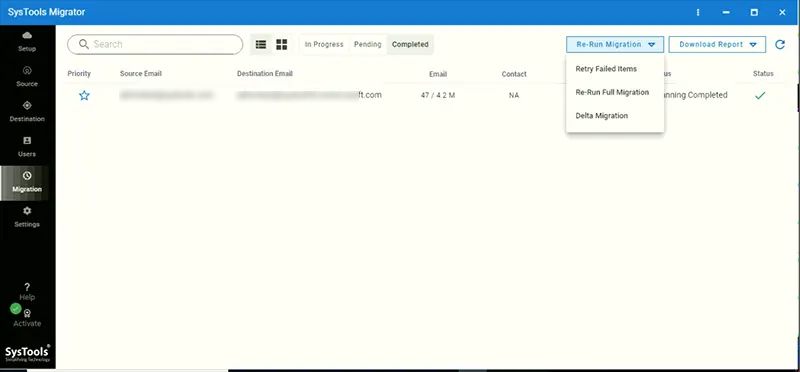The image size is (800, 372).
Task: Click the SysTools logo at bottom
Action: point(28,353)
